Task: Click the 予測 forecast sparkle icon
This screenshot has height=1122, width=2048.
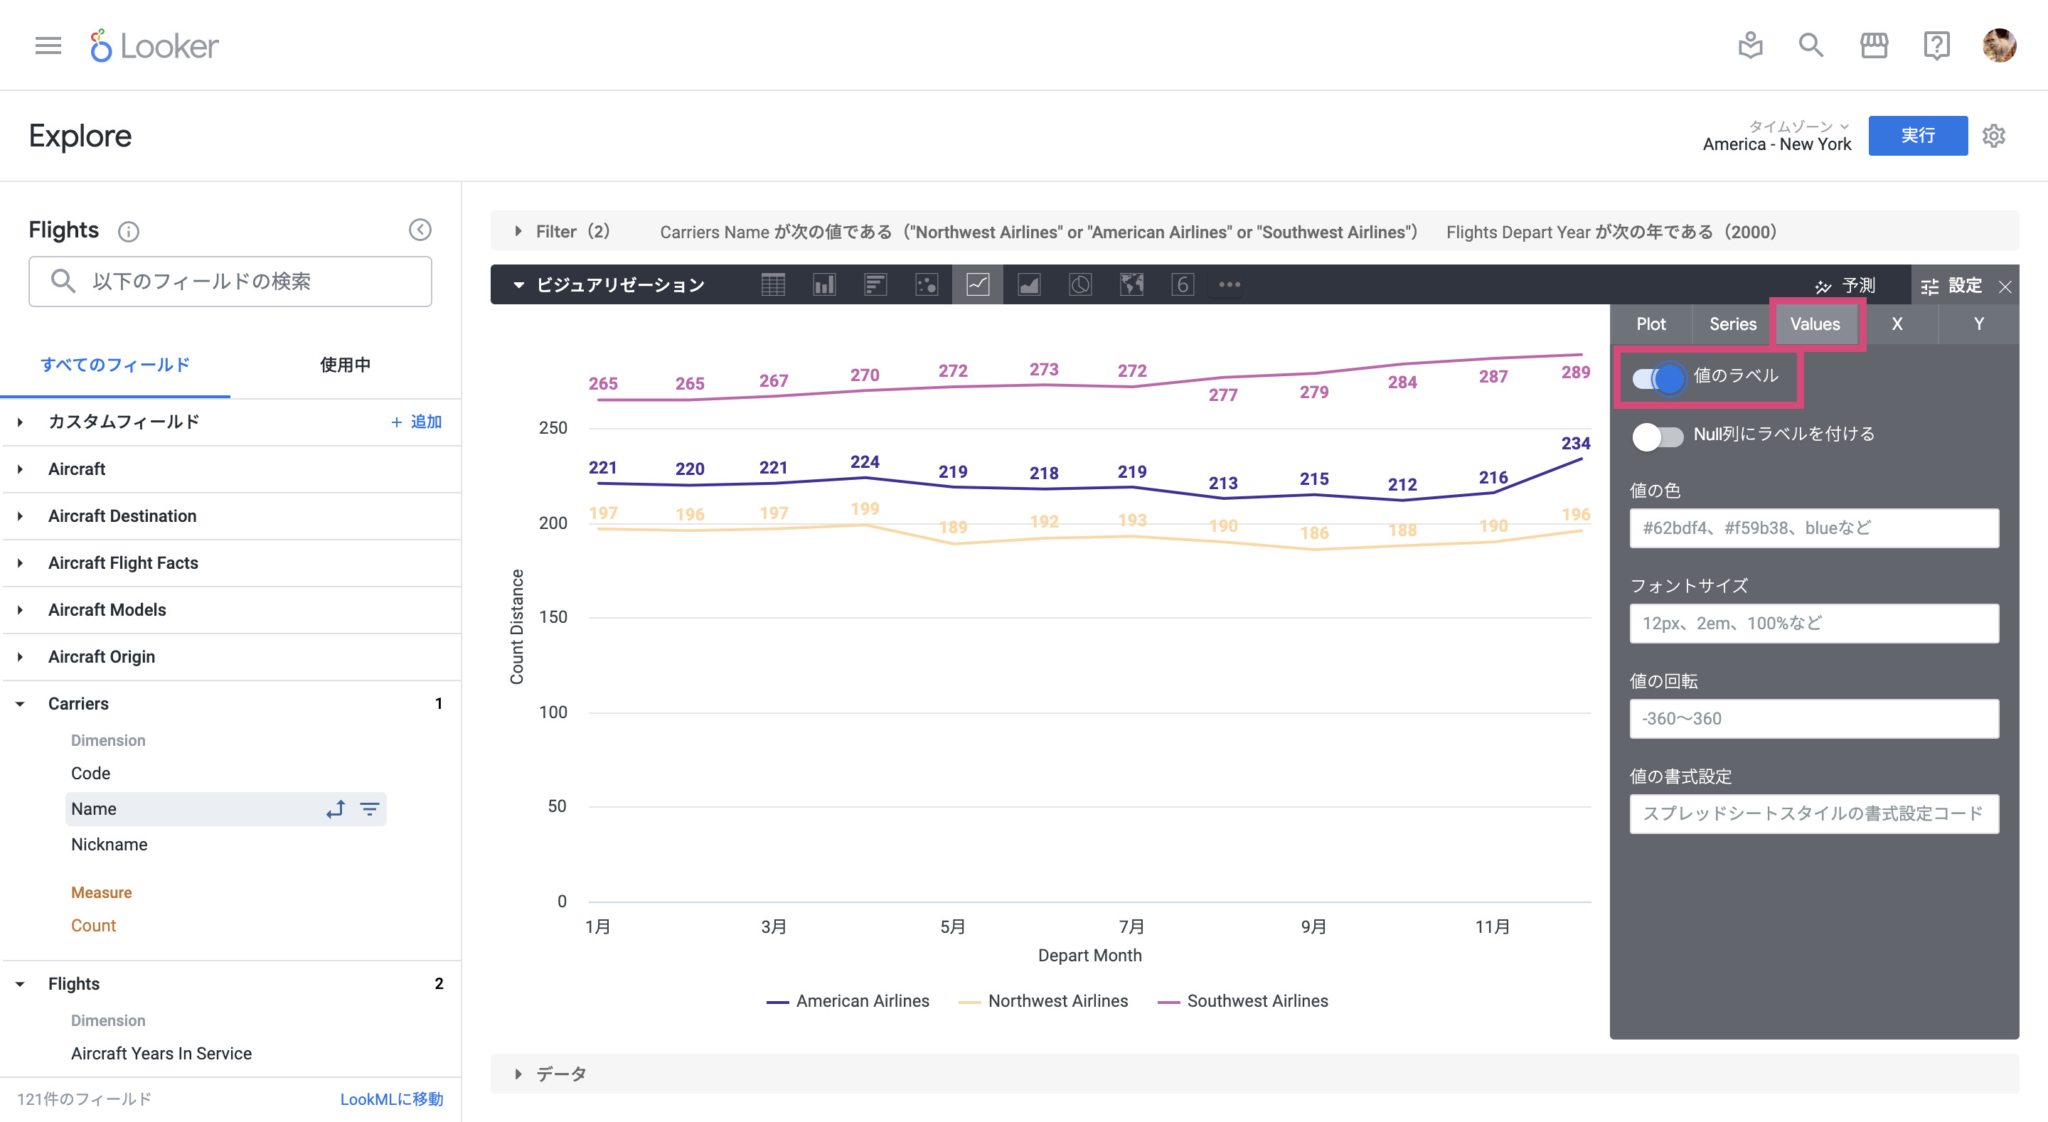Action: point(1824,285)
